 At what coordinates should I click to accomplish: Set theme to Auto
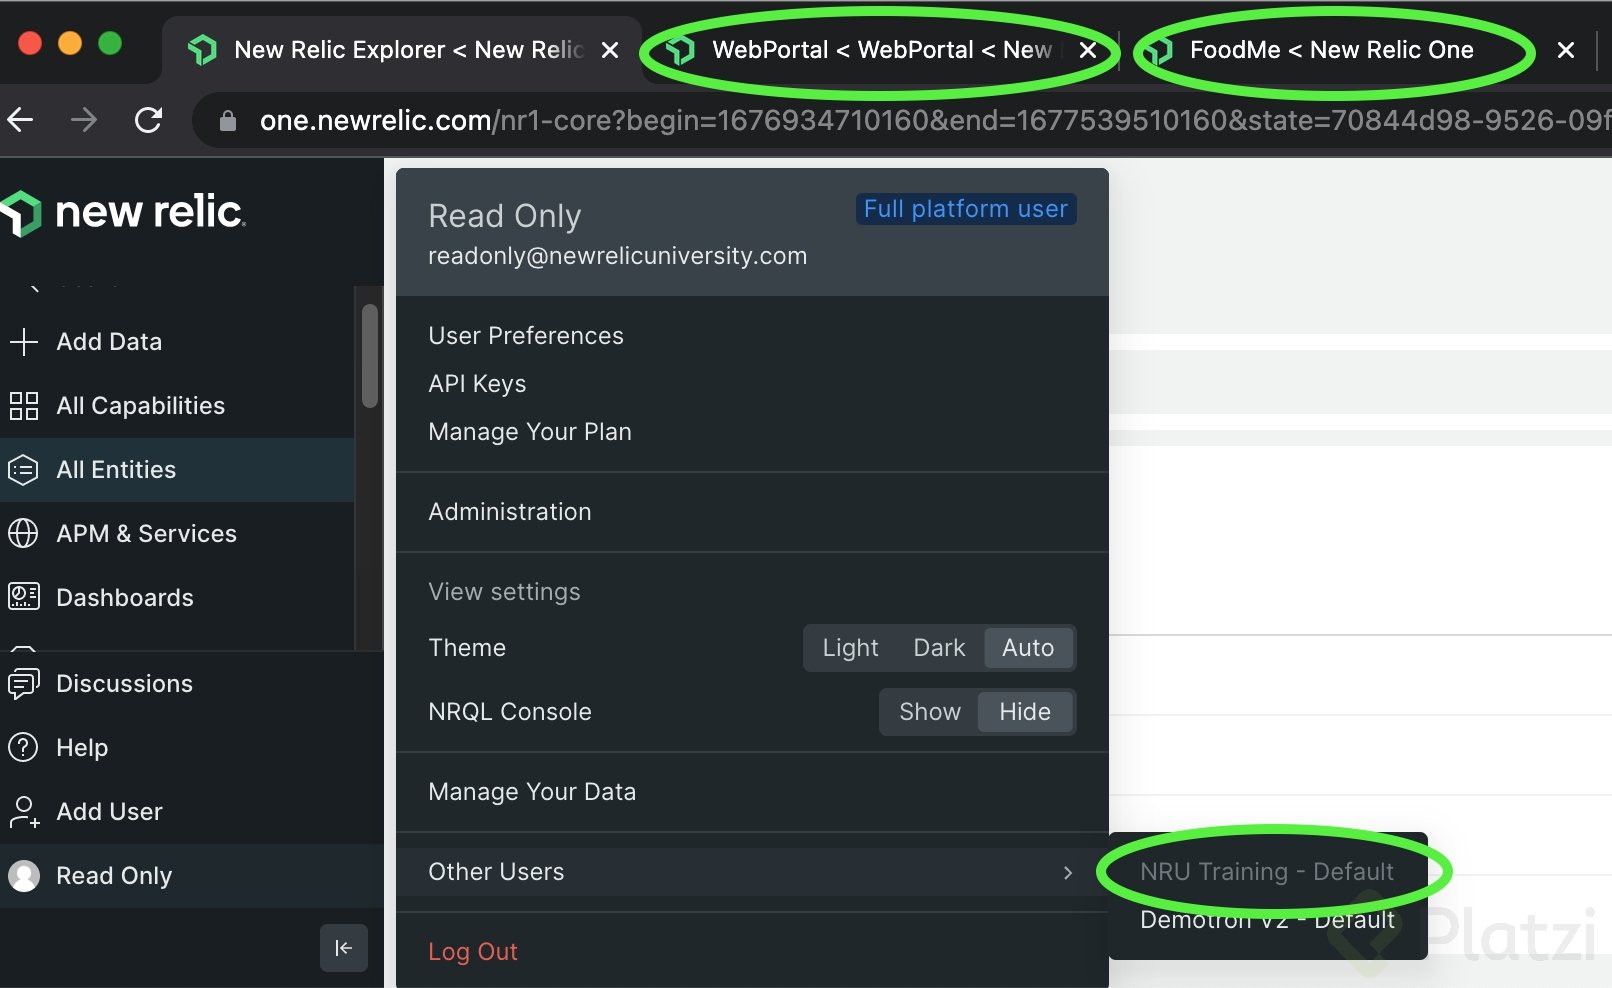(x=1028, y=648)
